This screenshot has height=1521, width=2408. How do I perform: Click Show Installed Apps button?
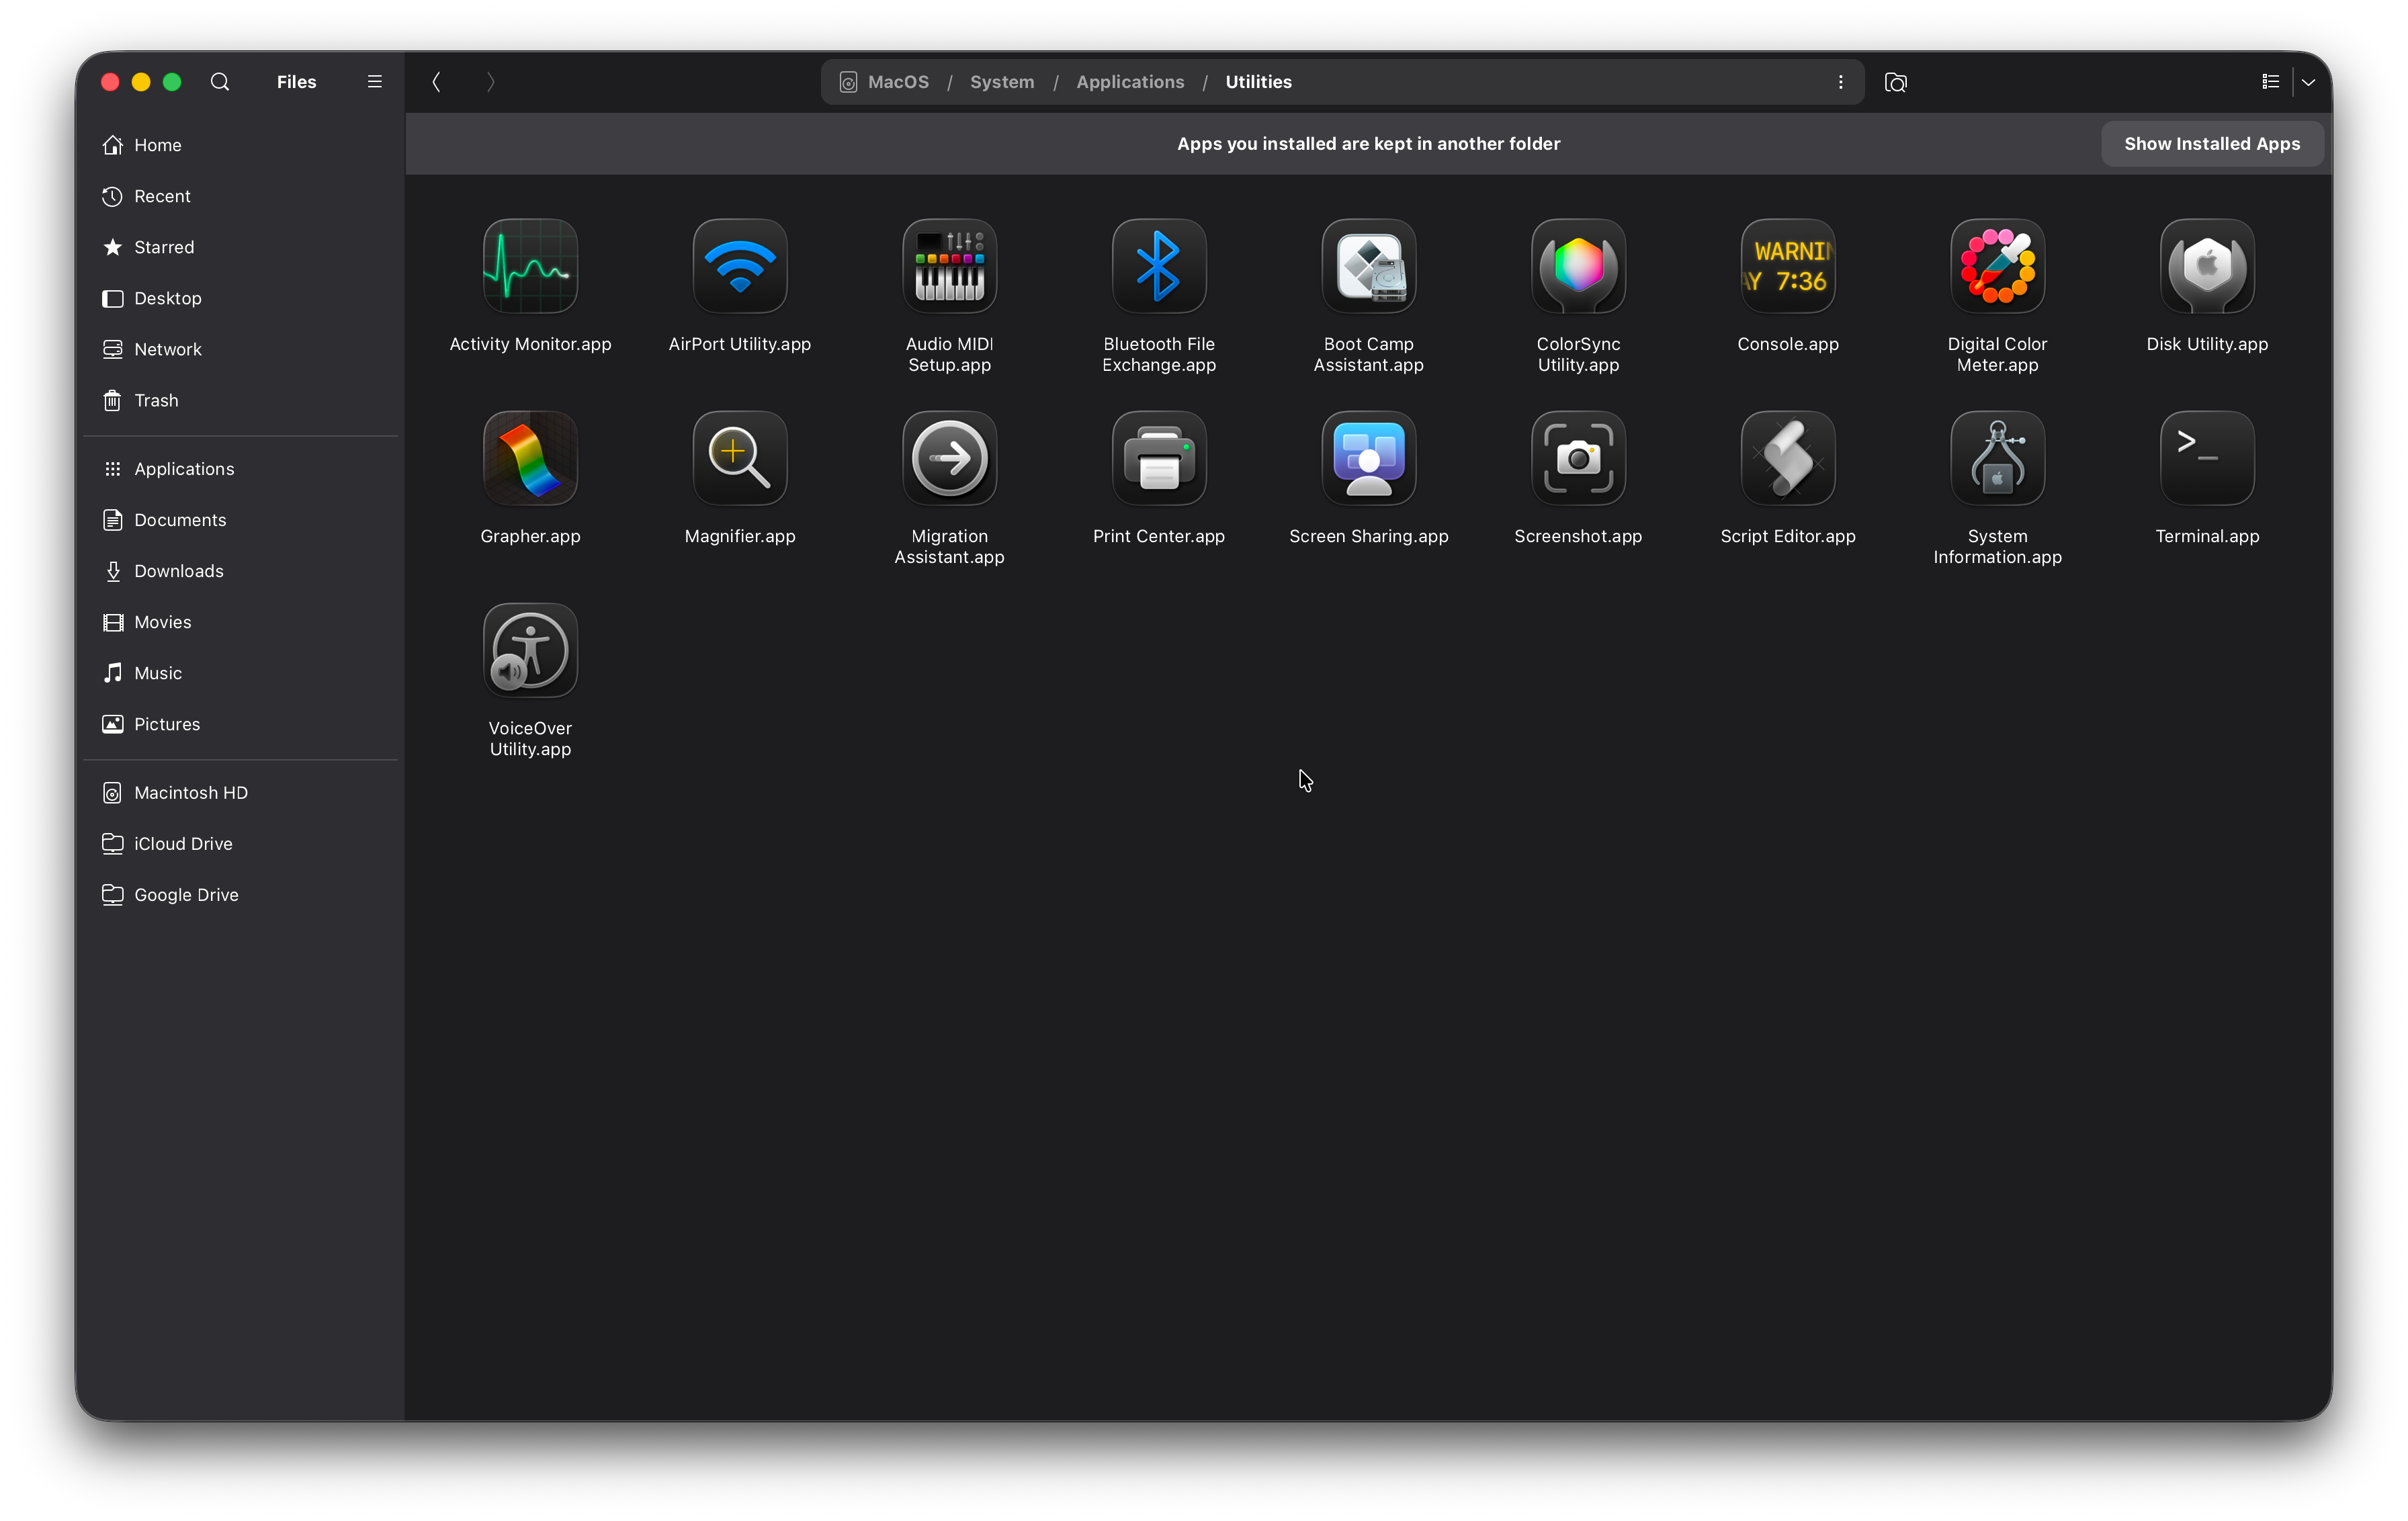pos(2211,143)
